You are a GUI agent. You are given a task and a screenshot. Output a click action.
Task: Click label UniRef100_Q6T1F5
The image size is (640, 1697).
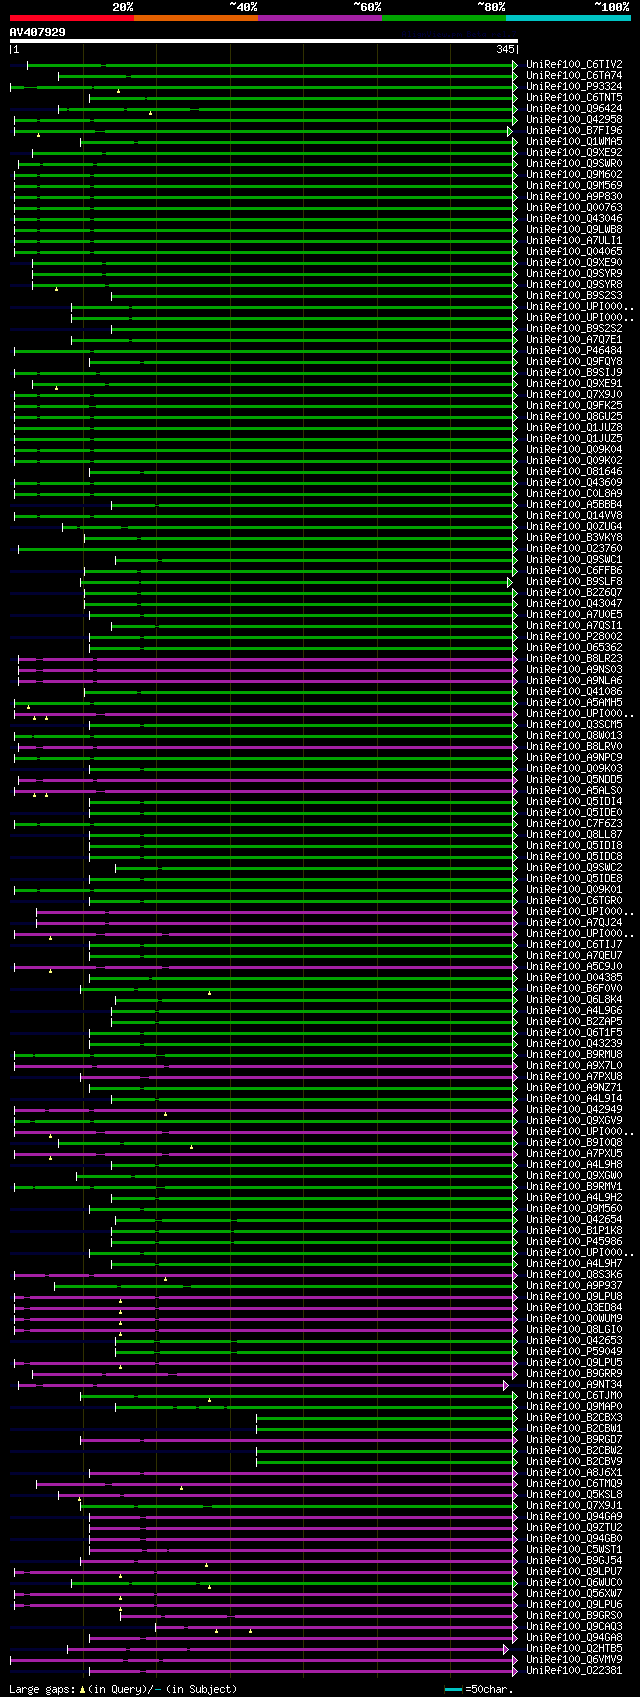coord(574,1032)
